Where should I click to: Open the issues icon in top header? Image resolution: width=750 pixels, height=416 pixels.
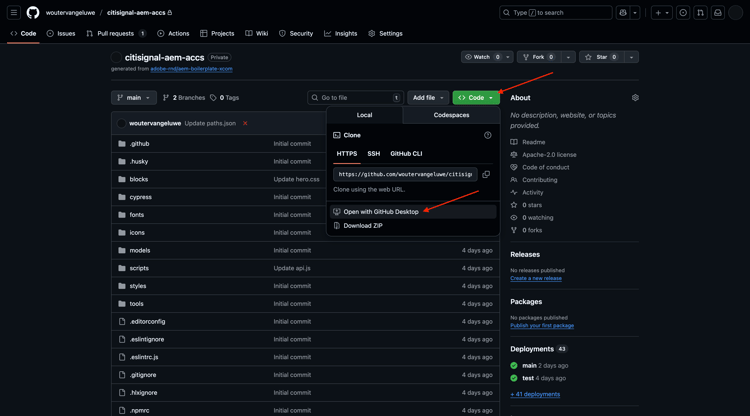683,13
